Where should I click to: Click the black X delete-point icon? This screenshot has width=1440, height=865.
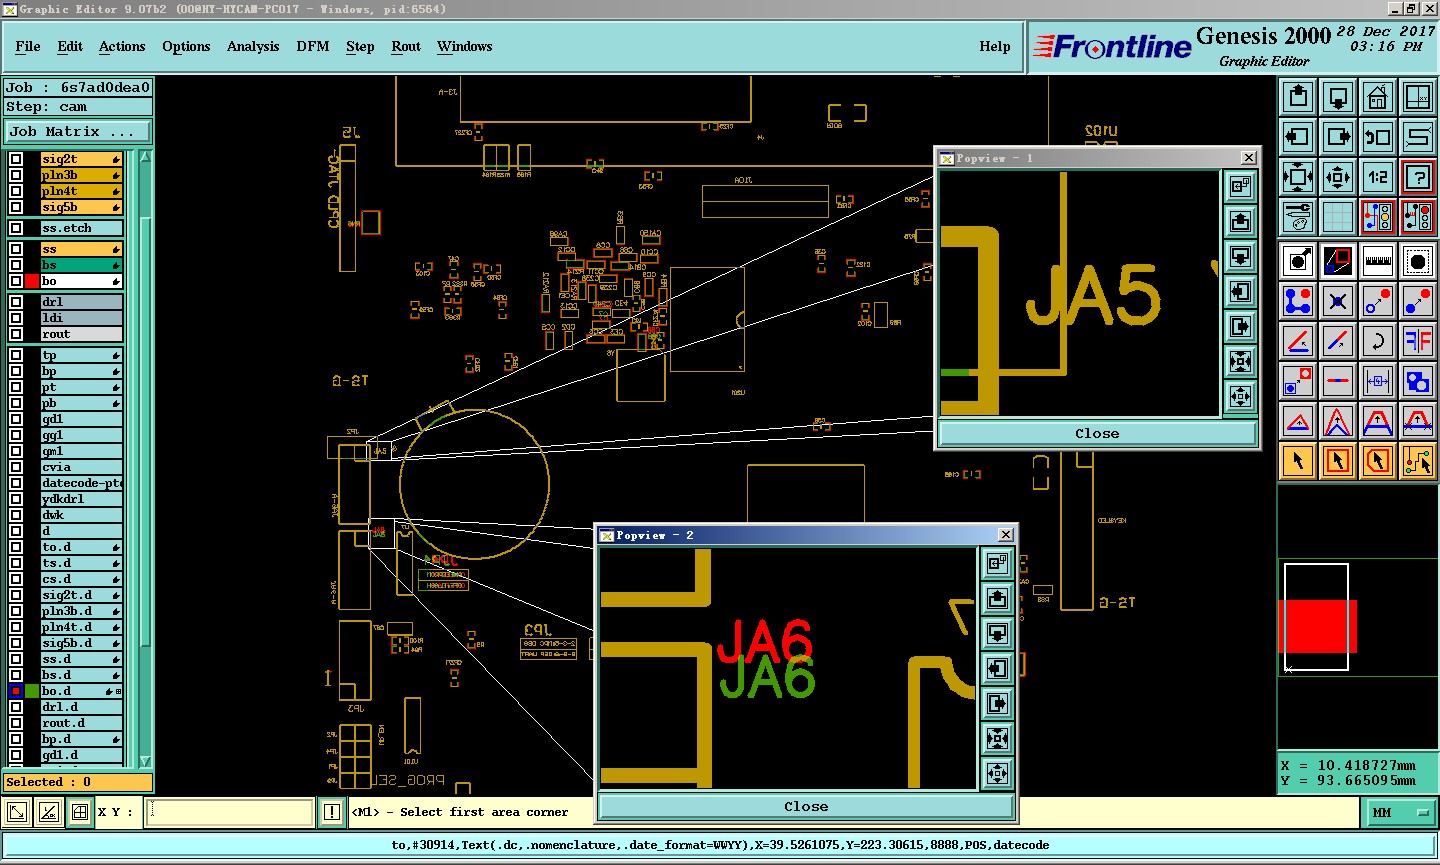click(x=1338, y=301)
